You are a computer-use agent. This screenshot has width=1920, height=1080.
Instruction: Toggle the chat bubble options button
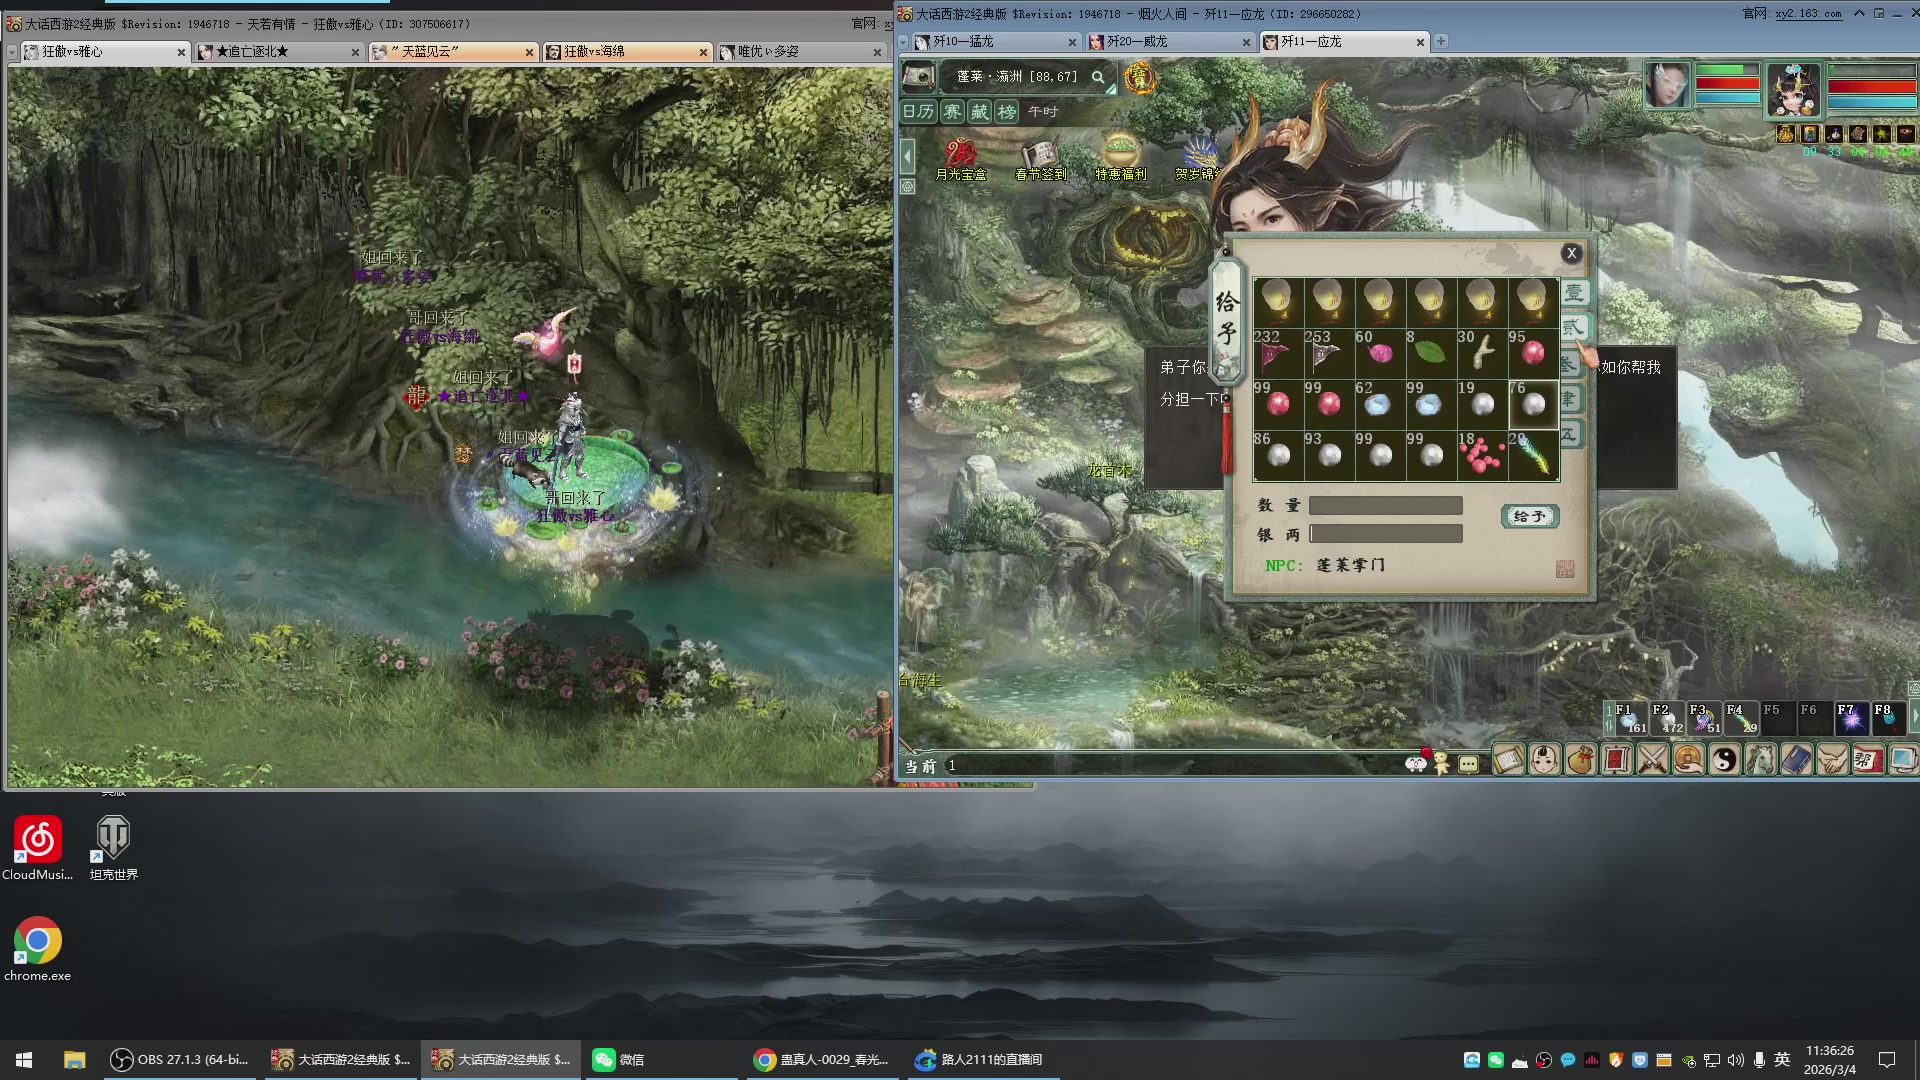click(x=1468, y=764)
